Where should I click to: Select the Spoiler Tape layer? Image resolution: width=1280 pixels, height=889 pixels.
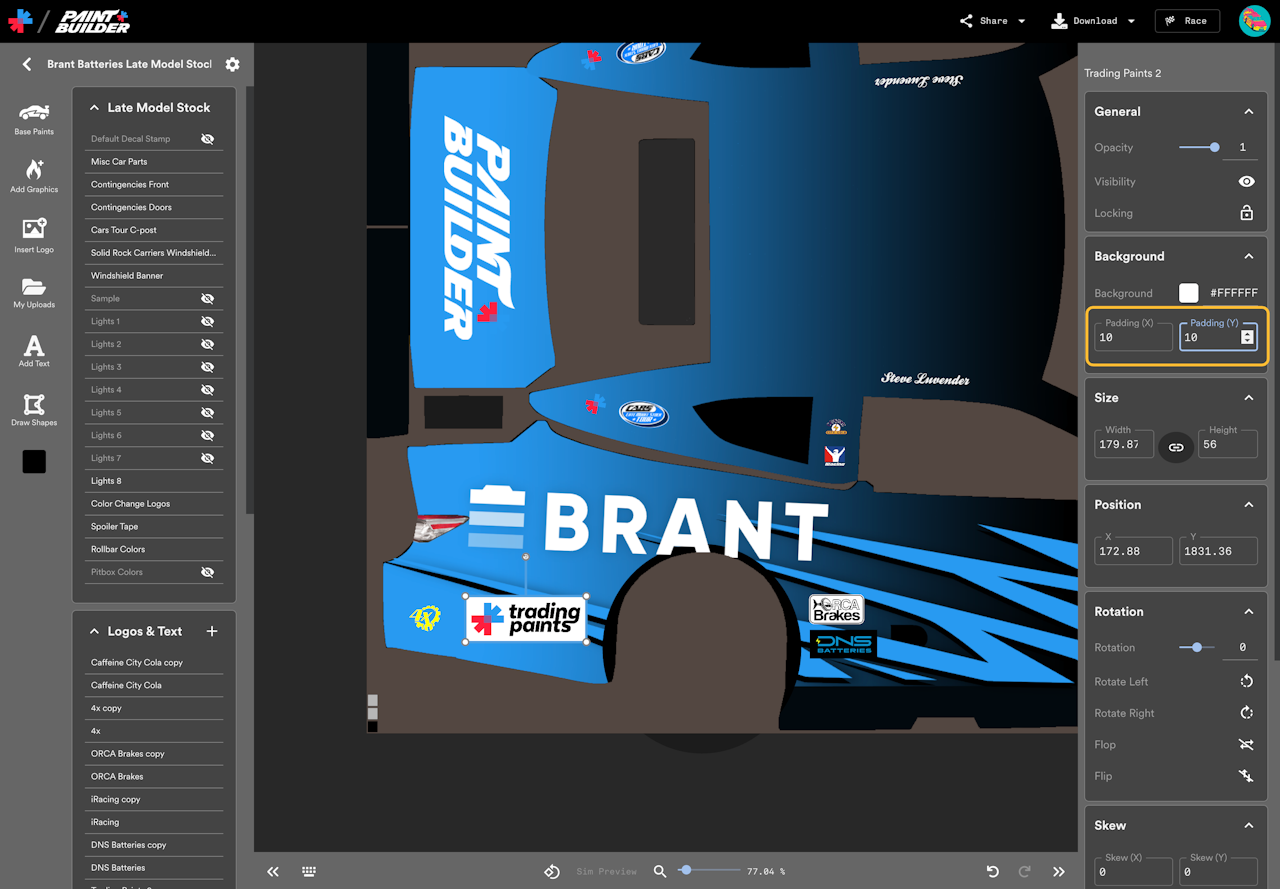(115, 527)
